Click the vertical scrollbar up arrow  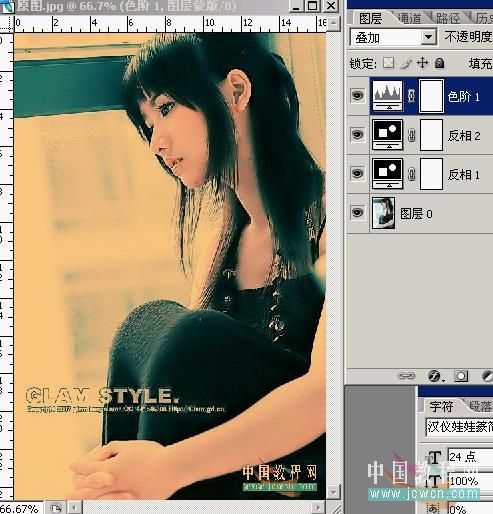(x=333, y=23)
